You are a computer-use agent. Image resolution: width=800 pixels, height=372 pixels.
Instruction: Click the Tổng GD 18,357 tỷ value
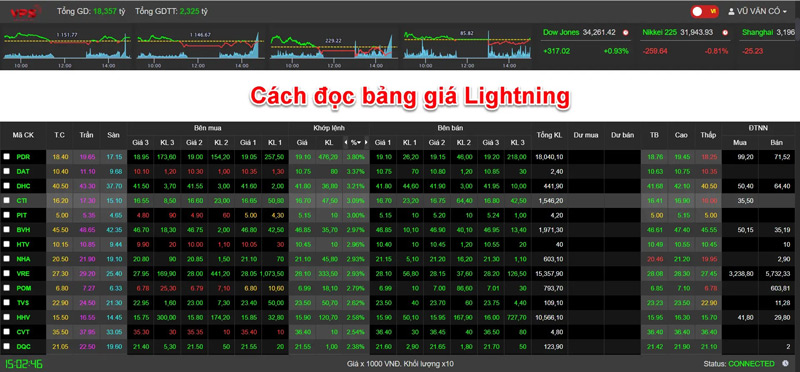coord(109,11)
